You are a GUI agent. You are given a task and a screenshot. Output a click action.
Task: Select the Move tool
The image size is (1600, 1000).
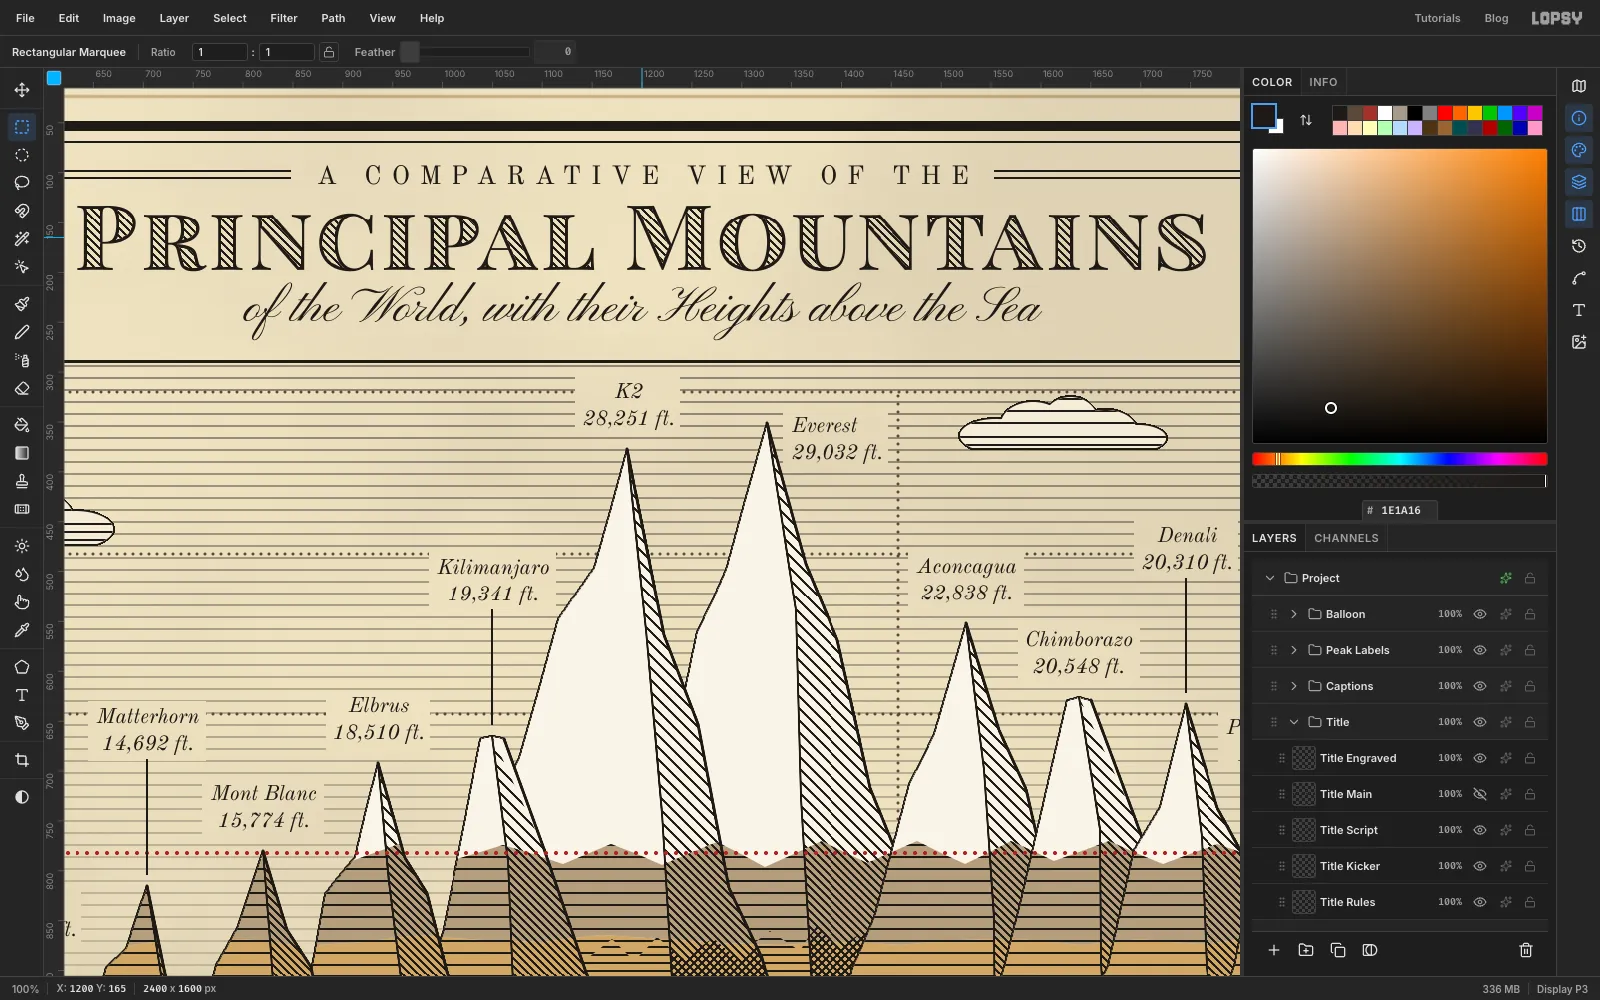click(x=22, y=90)
